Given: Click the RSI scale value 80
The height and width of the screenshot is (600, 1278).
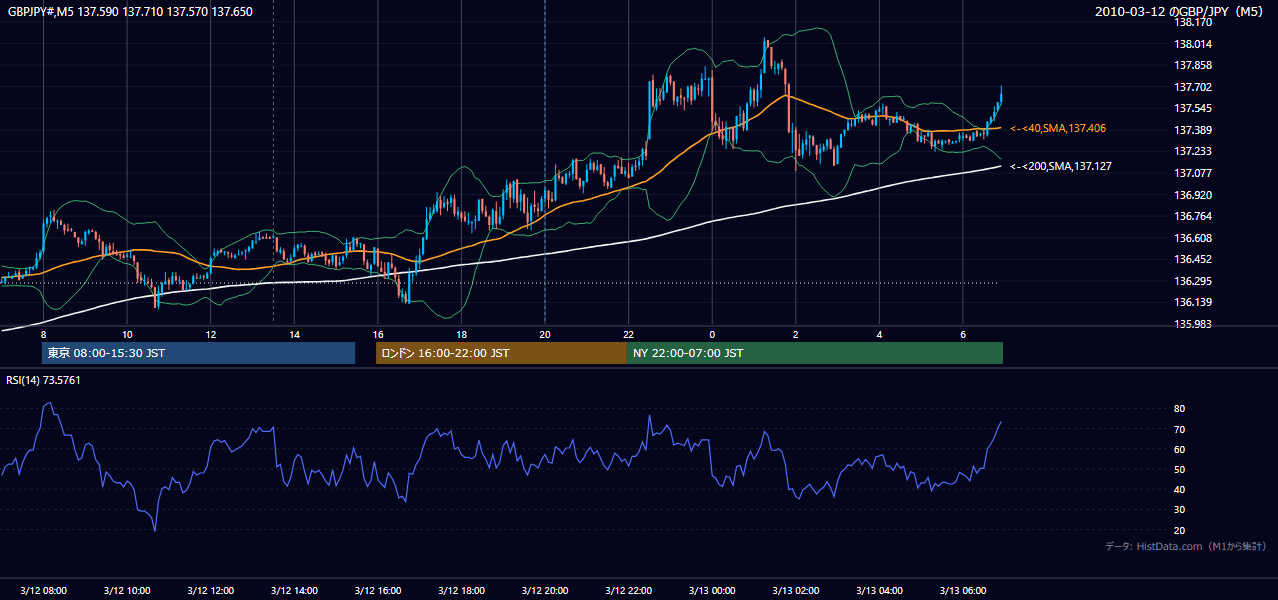Looking at the screenshot, I should point(1180,409).
